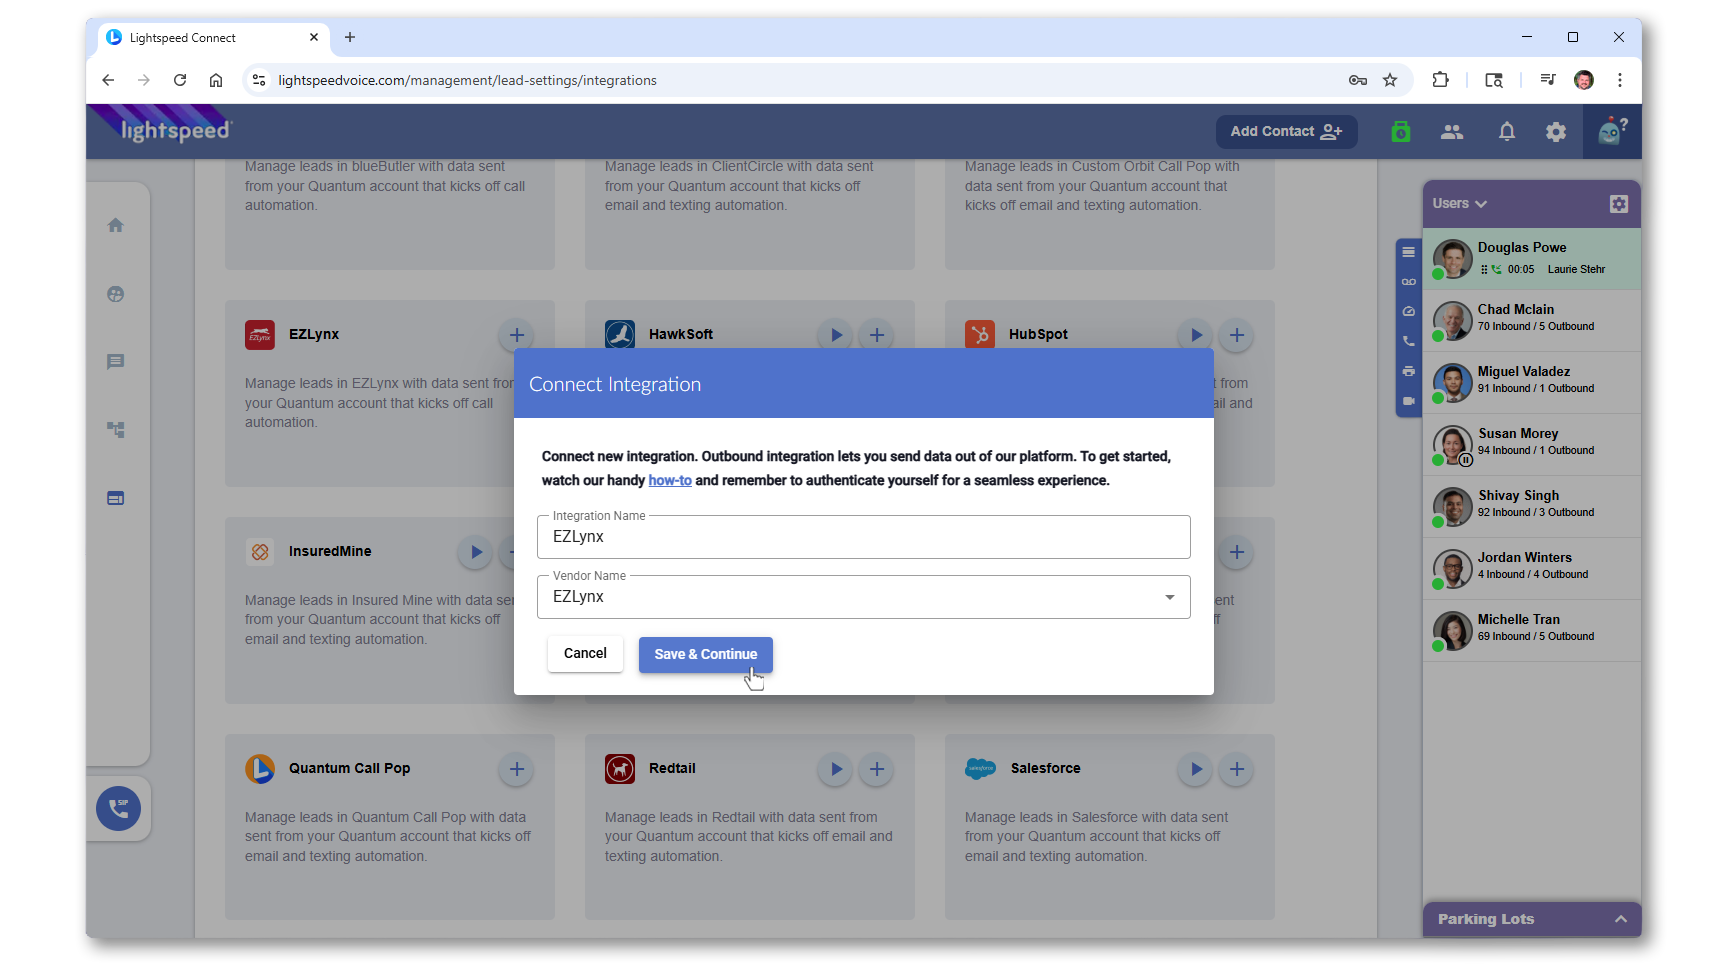Open the SIP softphone dialer button
Viewport: 1726px width, 971px height.
[x=118, y=808]
